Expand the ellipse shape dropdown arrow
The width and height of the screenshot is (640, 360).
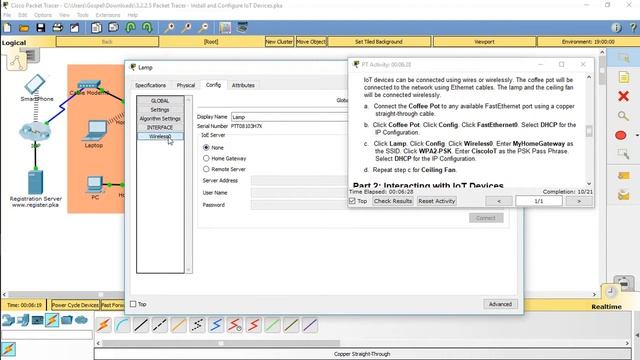click(636, 136)
